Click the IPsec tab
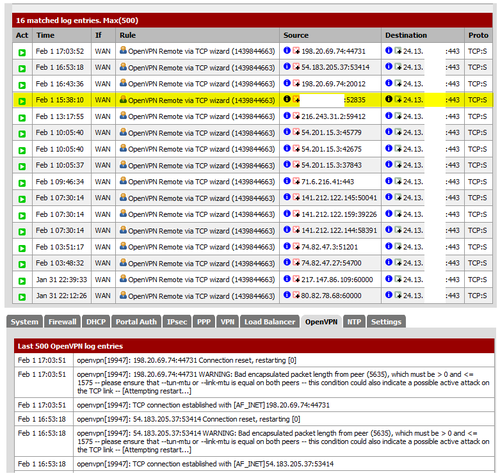This screenshot has width=500, height=476. click(x=177, y=322)
